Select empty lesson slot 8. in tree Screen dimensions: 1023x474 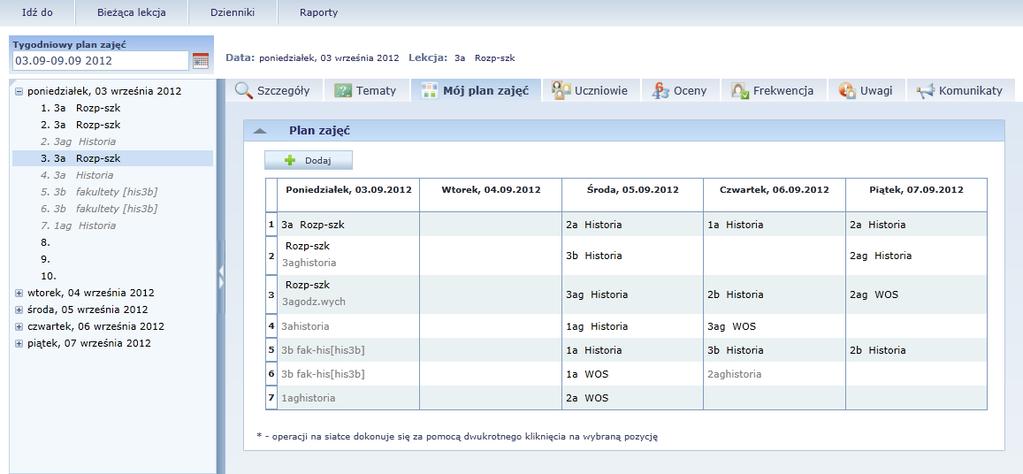click(x=45, y=243)
